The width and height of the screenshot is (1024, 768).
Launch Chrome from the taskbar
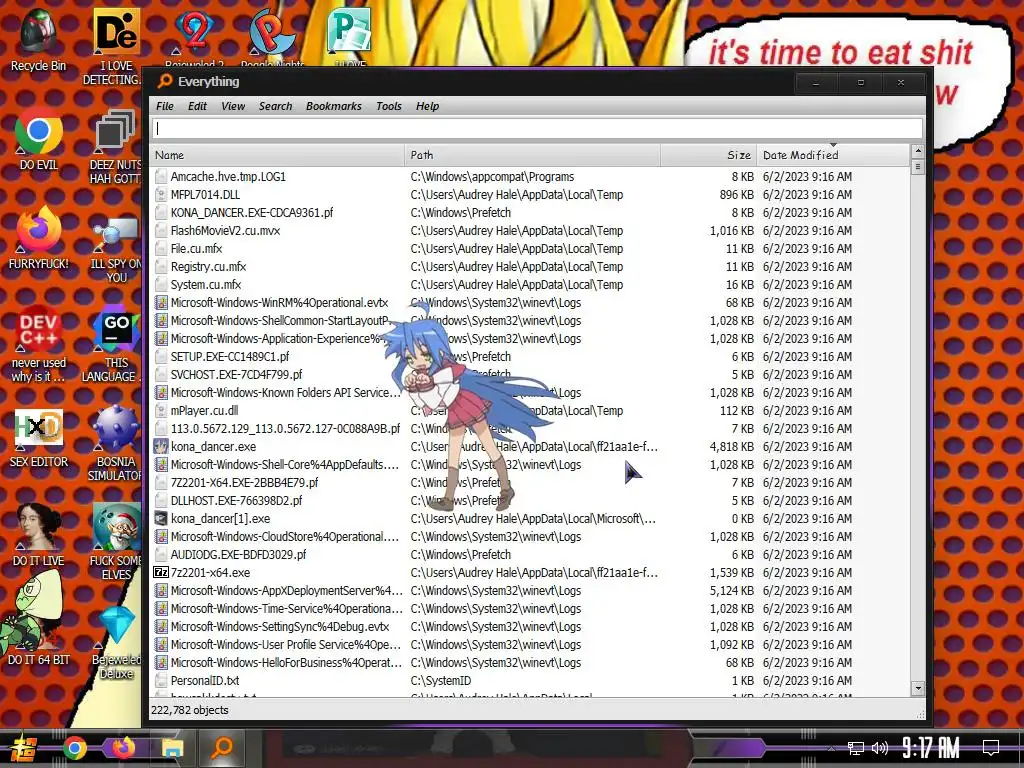coord(74,748)
